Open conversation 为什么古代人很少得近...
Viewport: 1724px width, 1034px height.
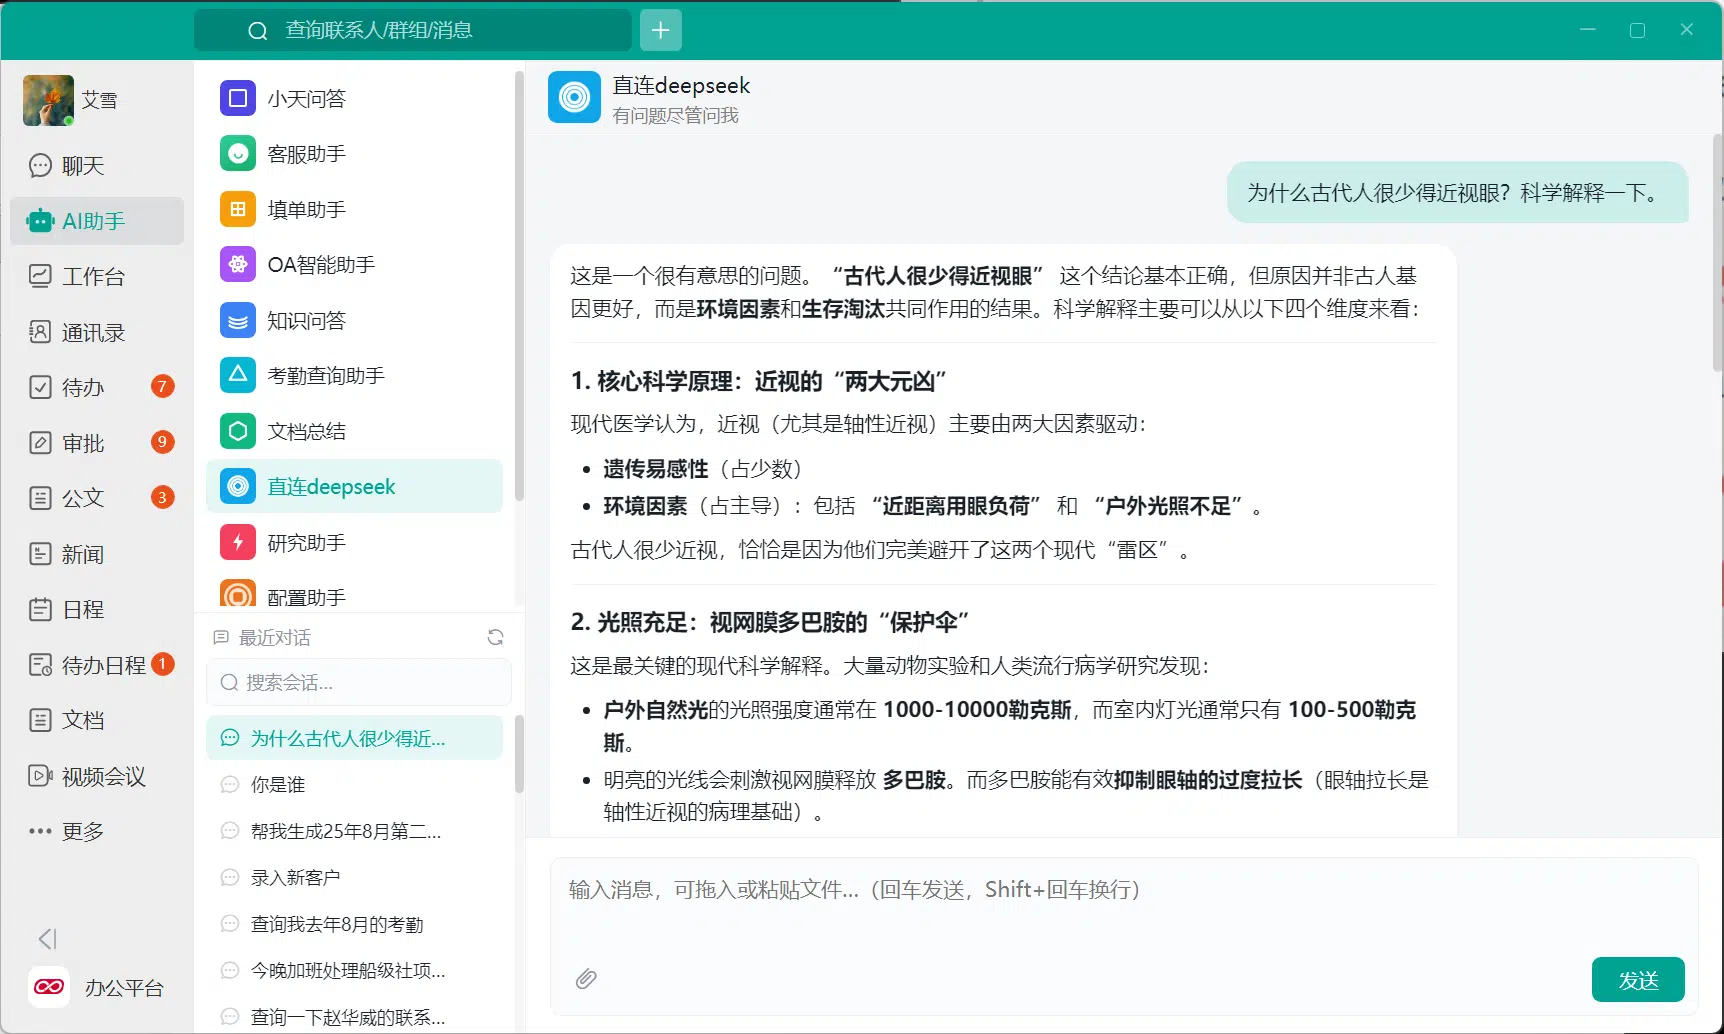[x=354, y=738]
